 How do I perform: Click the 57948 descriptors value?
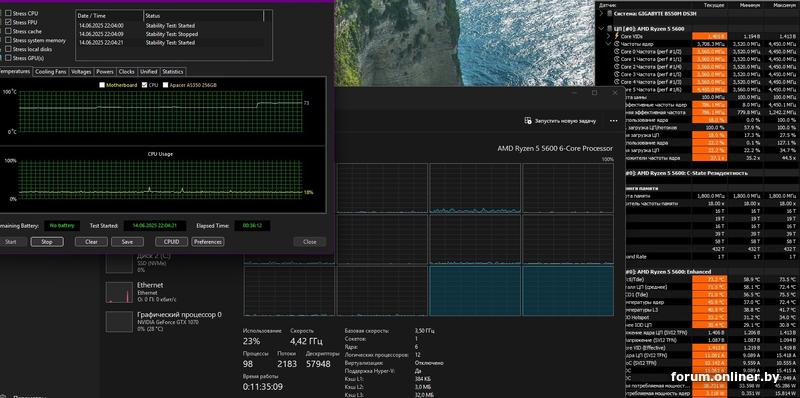(x=318, y=364)
